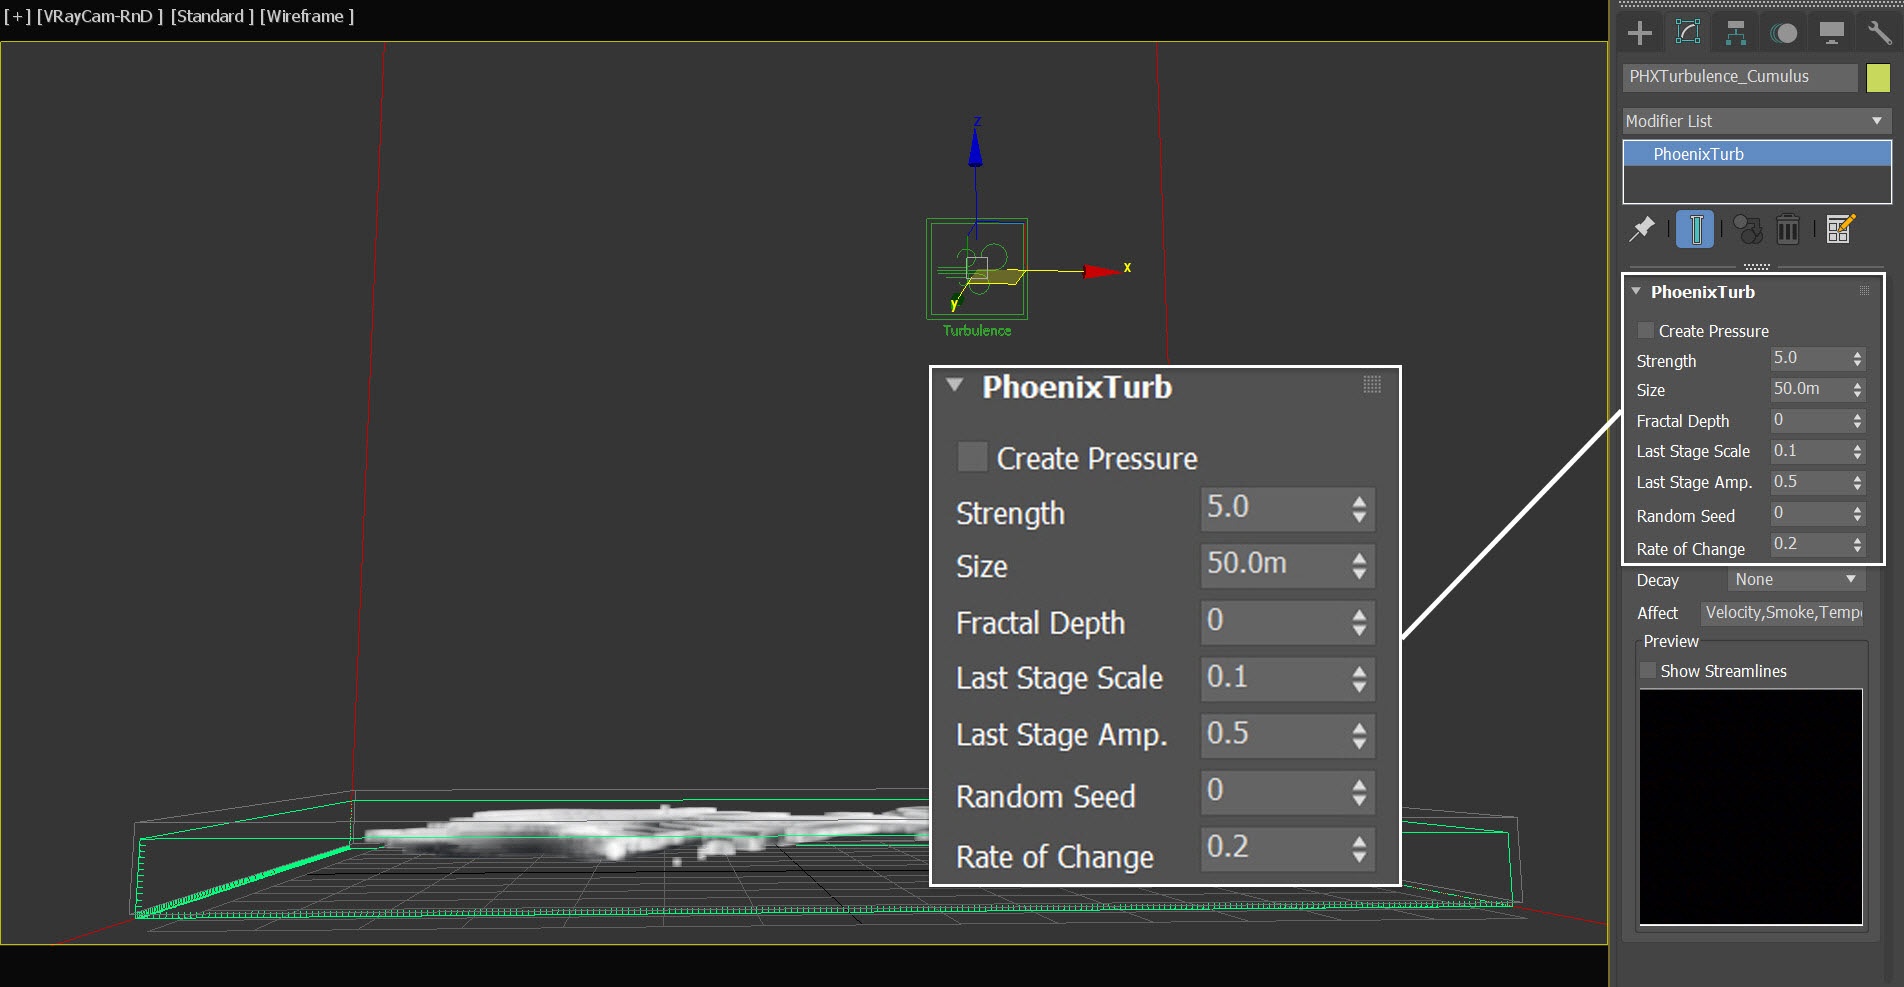Open the Modifier List dropdown
Image resolution: width=1904 pixels, height=987 pixels.
point(1757,121)
